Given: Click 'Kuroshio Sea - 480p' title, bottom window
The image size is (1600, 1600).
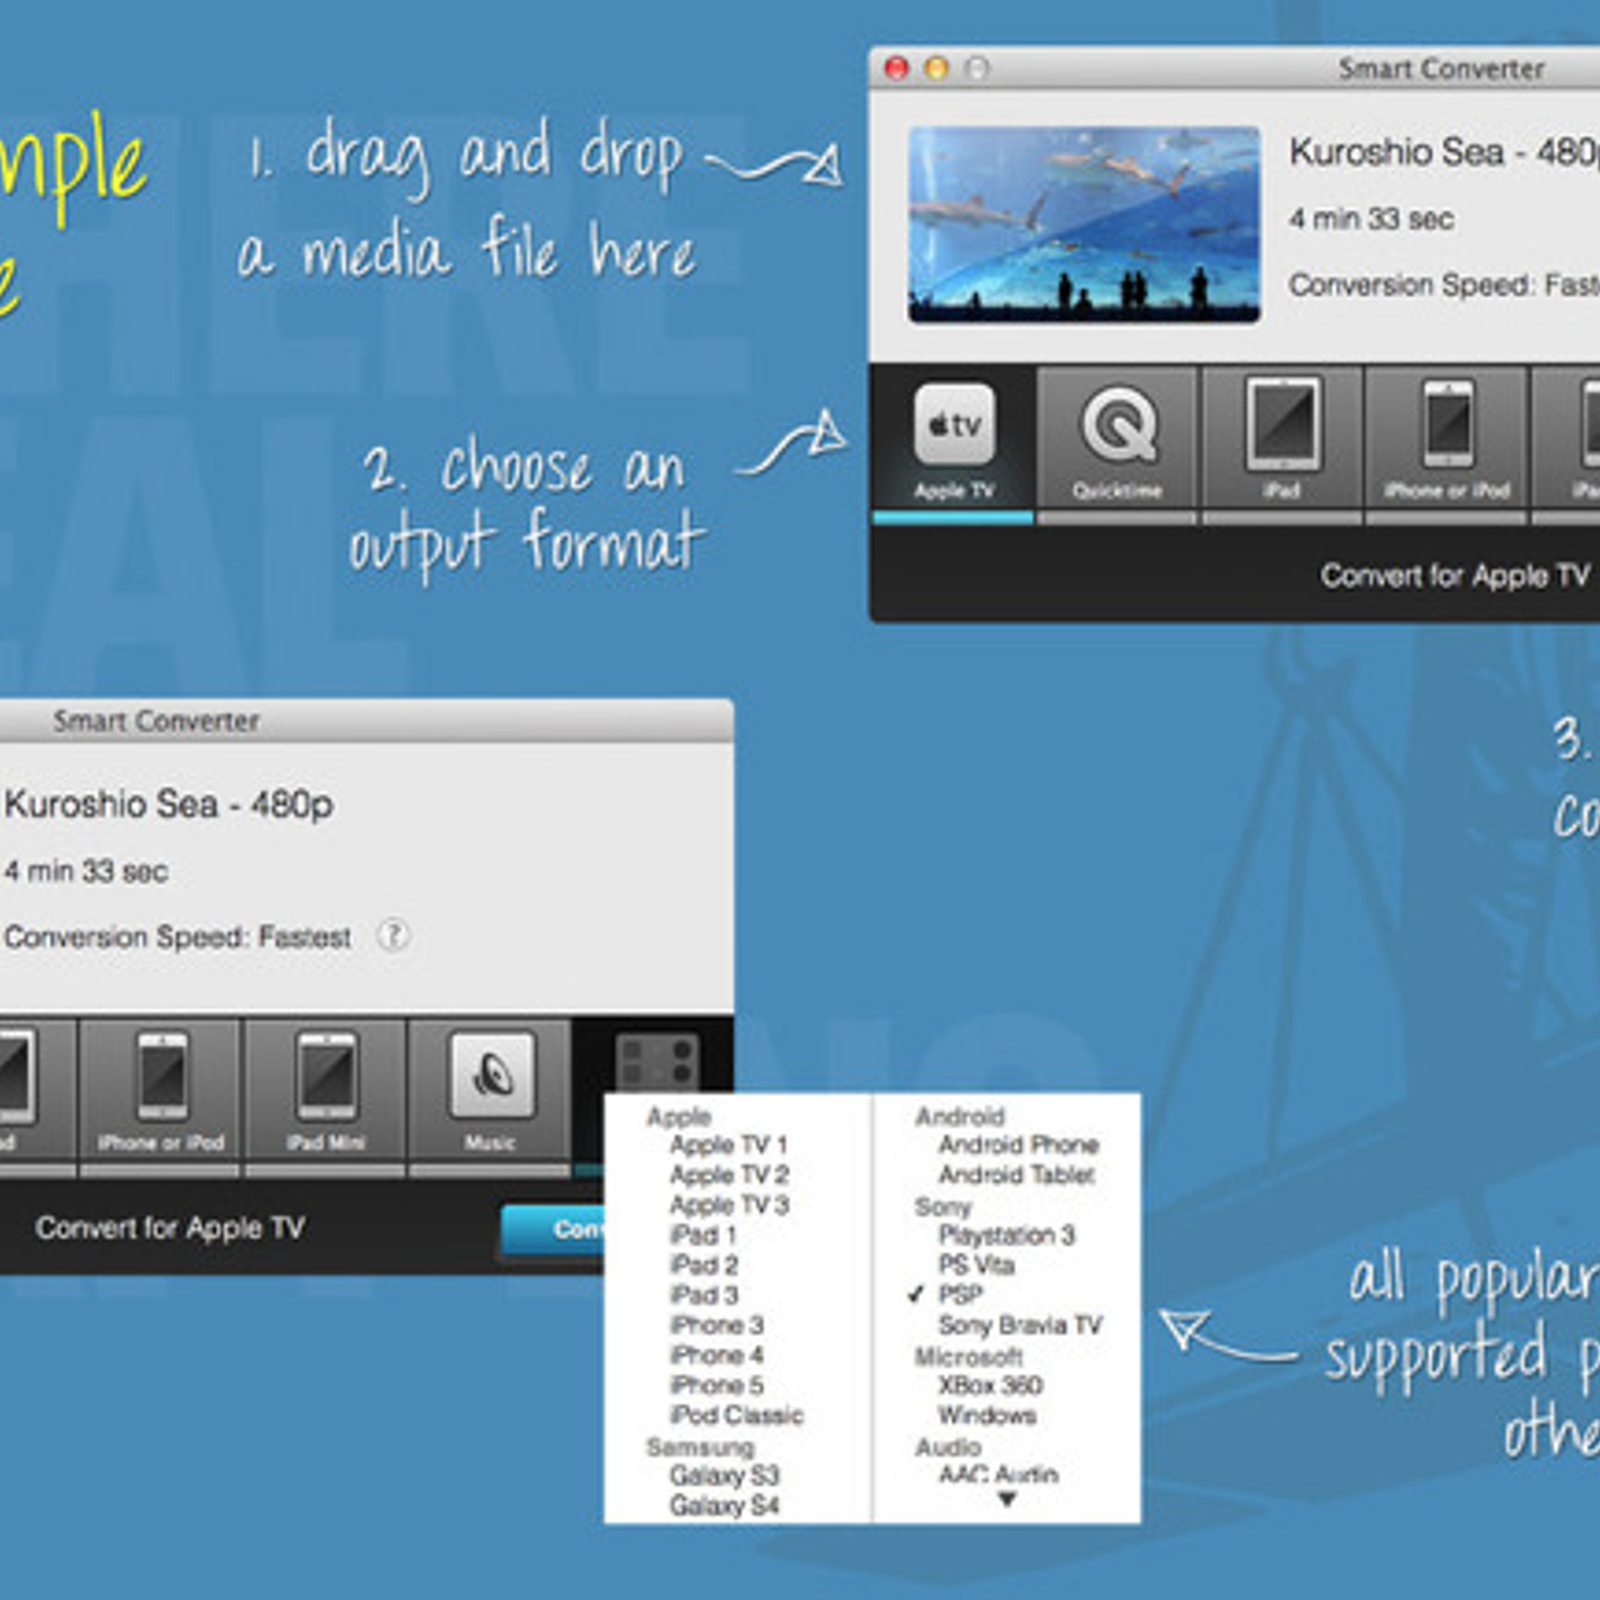Looking at the screenshot, I should click(168, 804).
